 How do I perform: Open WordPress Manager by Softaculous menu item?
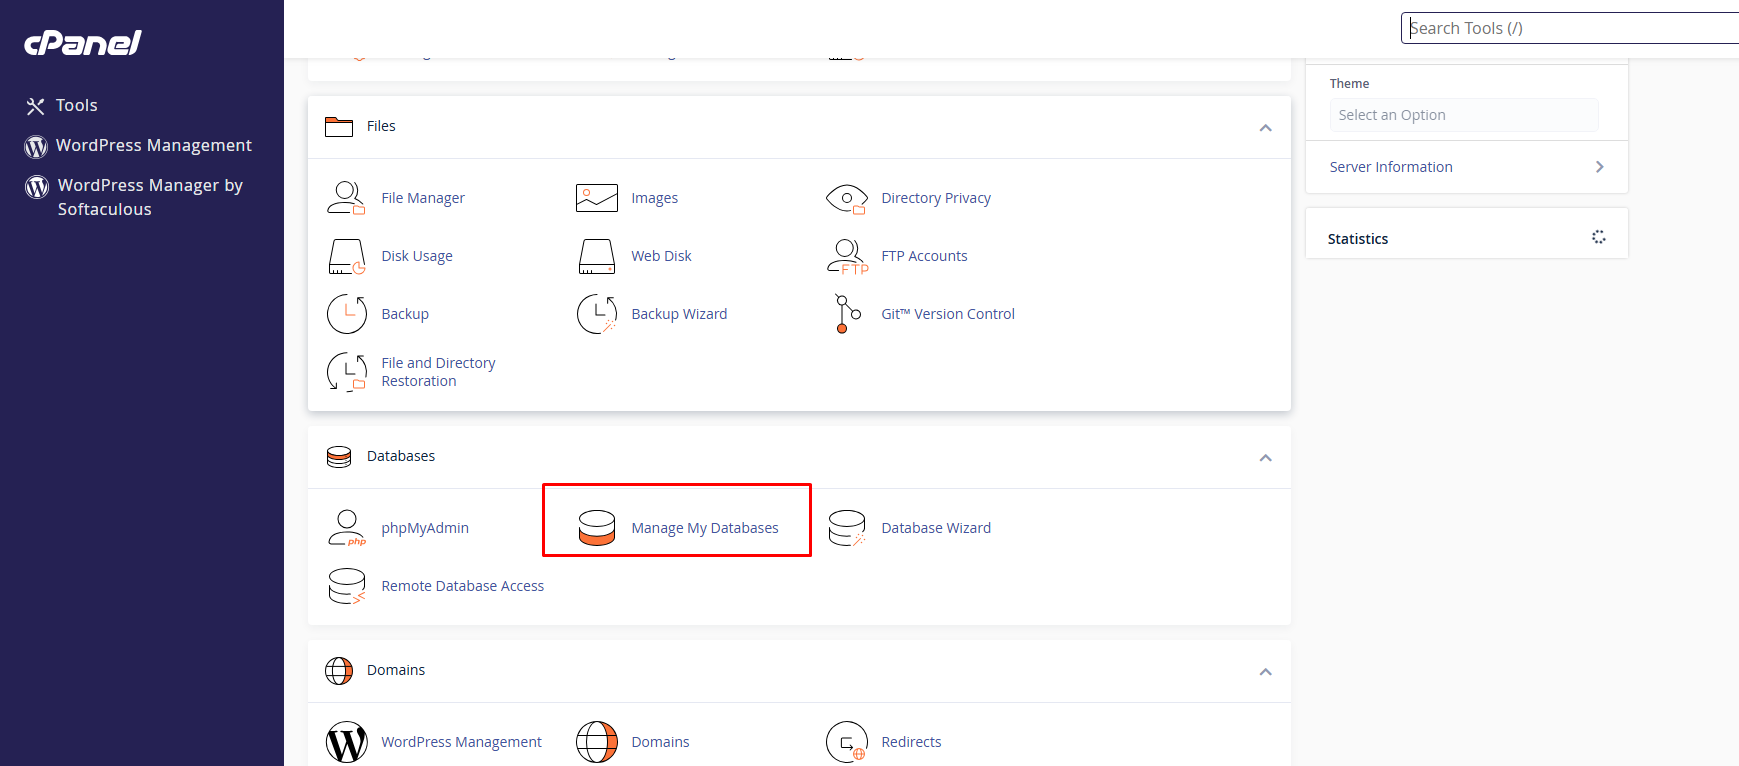(x=150, y=197)
